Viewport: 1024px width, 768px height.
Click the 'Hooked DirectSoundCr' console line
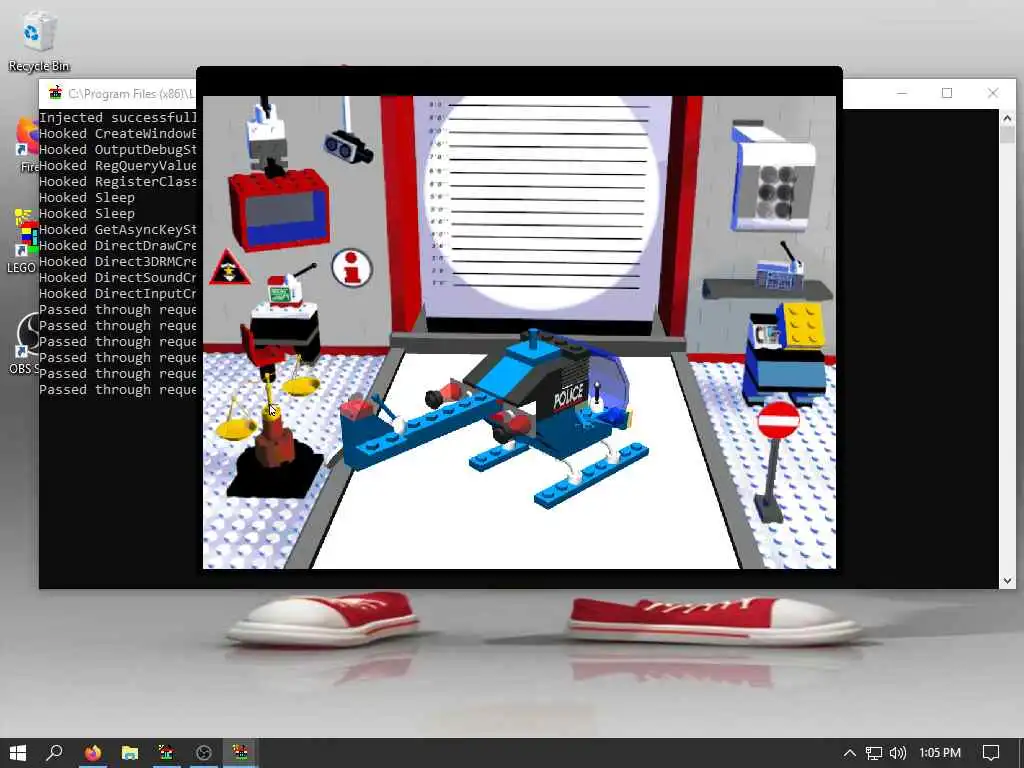click(118, 278)
